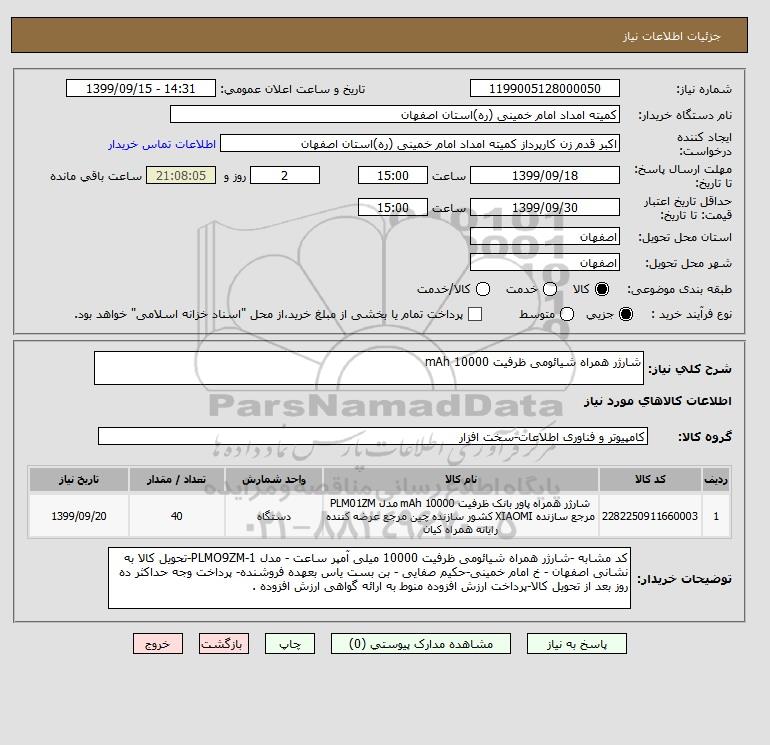Click the جزئیات اطلاعات نیاز page title

tap(671, 36)
